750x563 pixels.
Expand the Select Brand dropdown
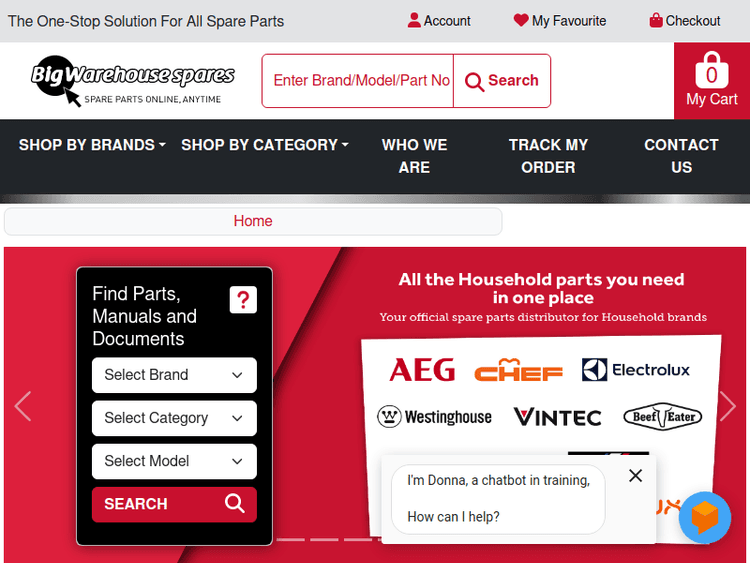point(174,375)
